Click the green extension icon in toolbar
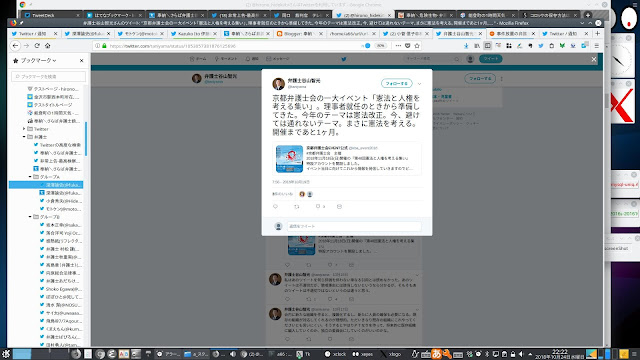 click(x=562, y=46)
